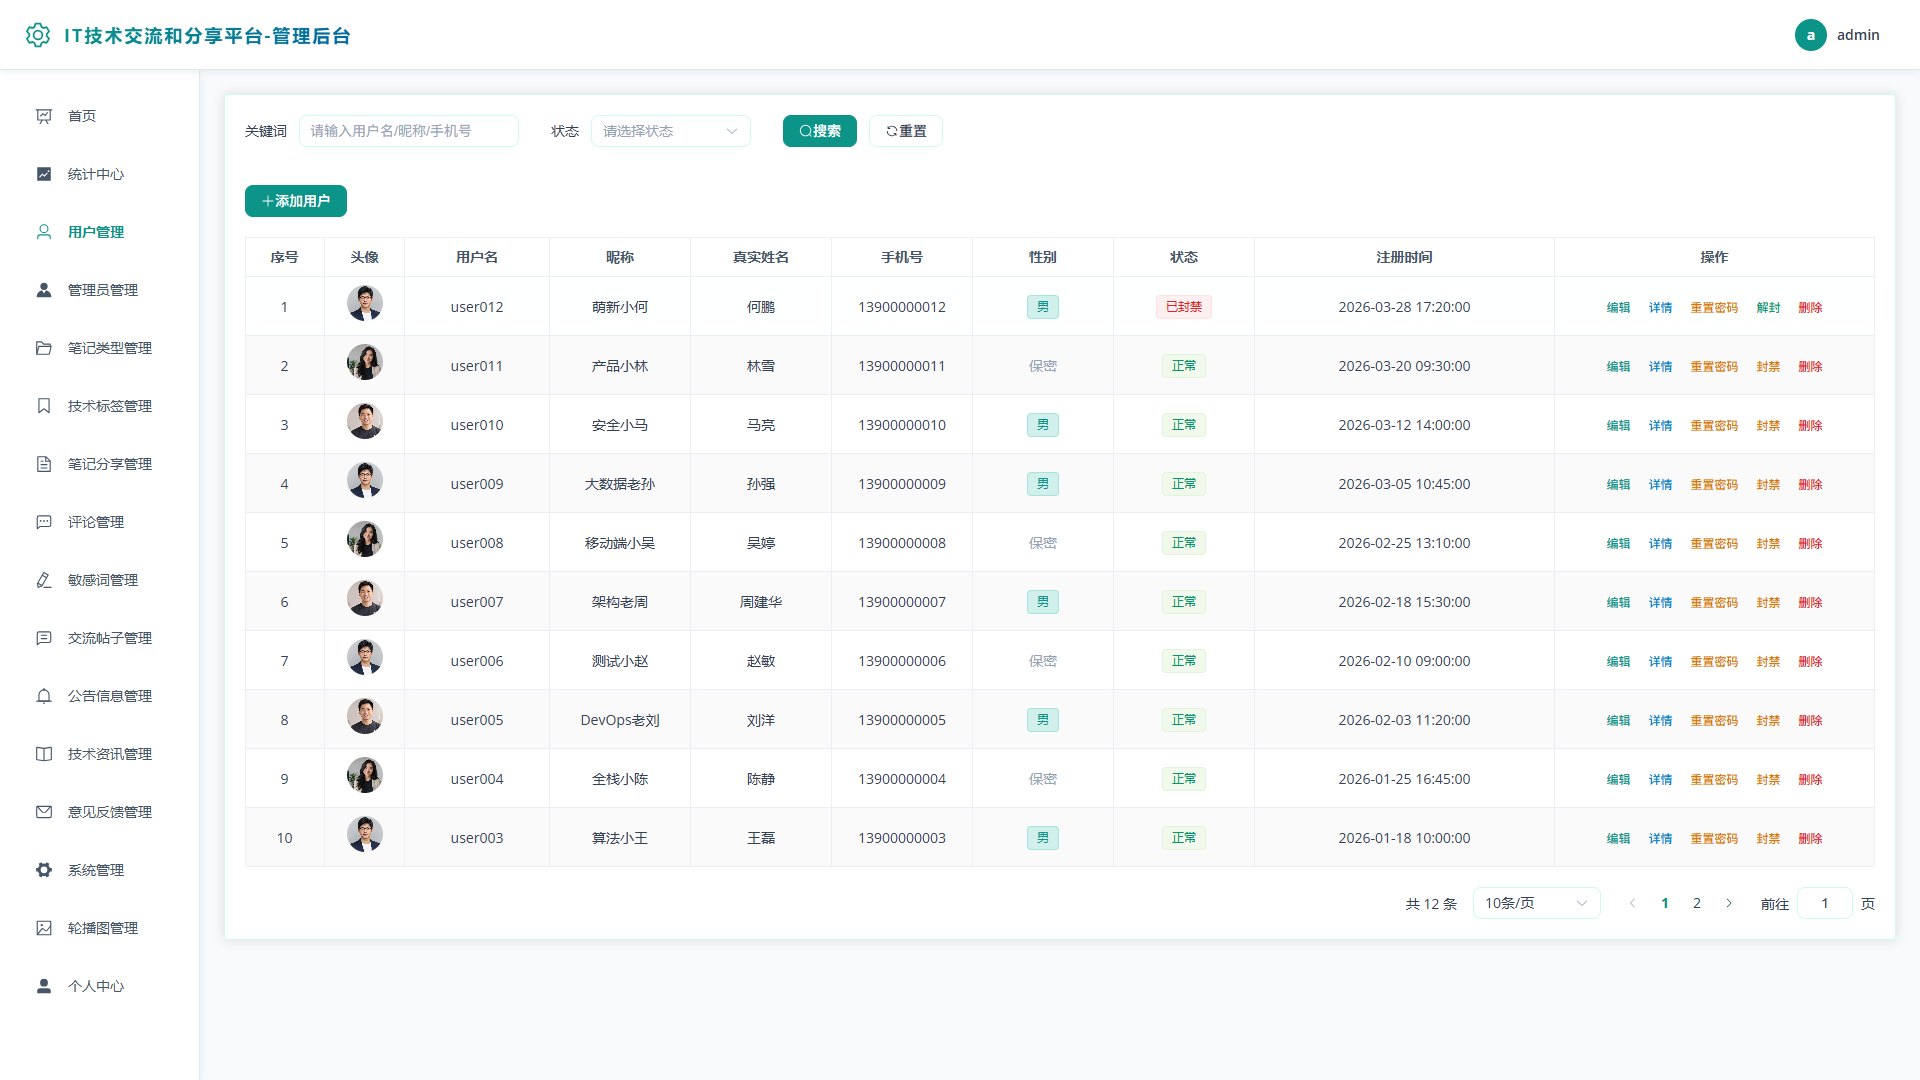The image size is (1920, 1080).
Task: Click the 统计中心 chart icon
Action: [x=44, y=174]
